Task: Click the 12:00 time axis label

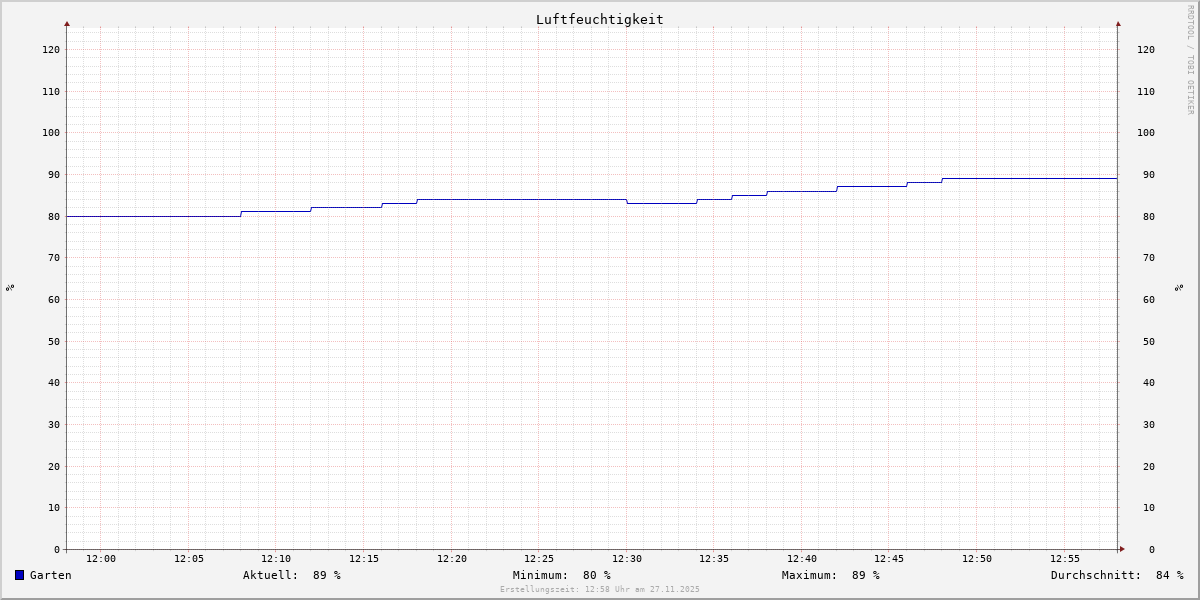Action: pos(101,558)
